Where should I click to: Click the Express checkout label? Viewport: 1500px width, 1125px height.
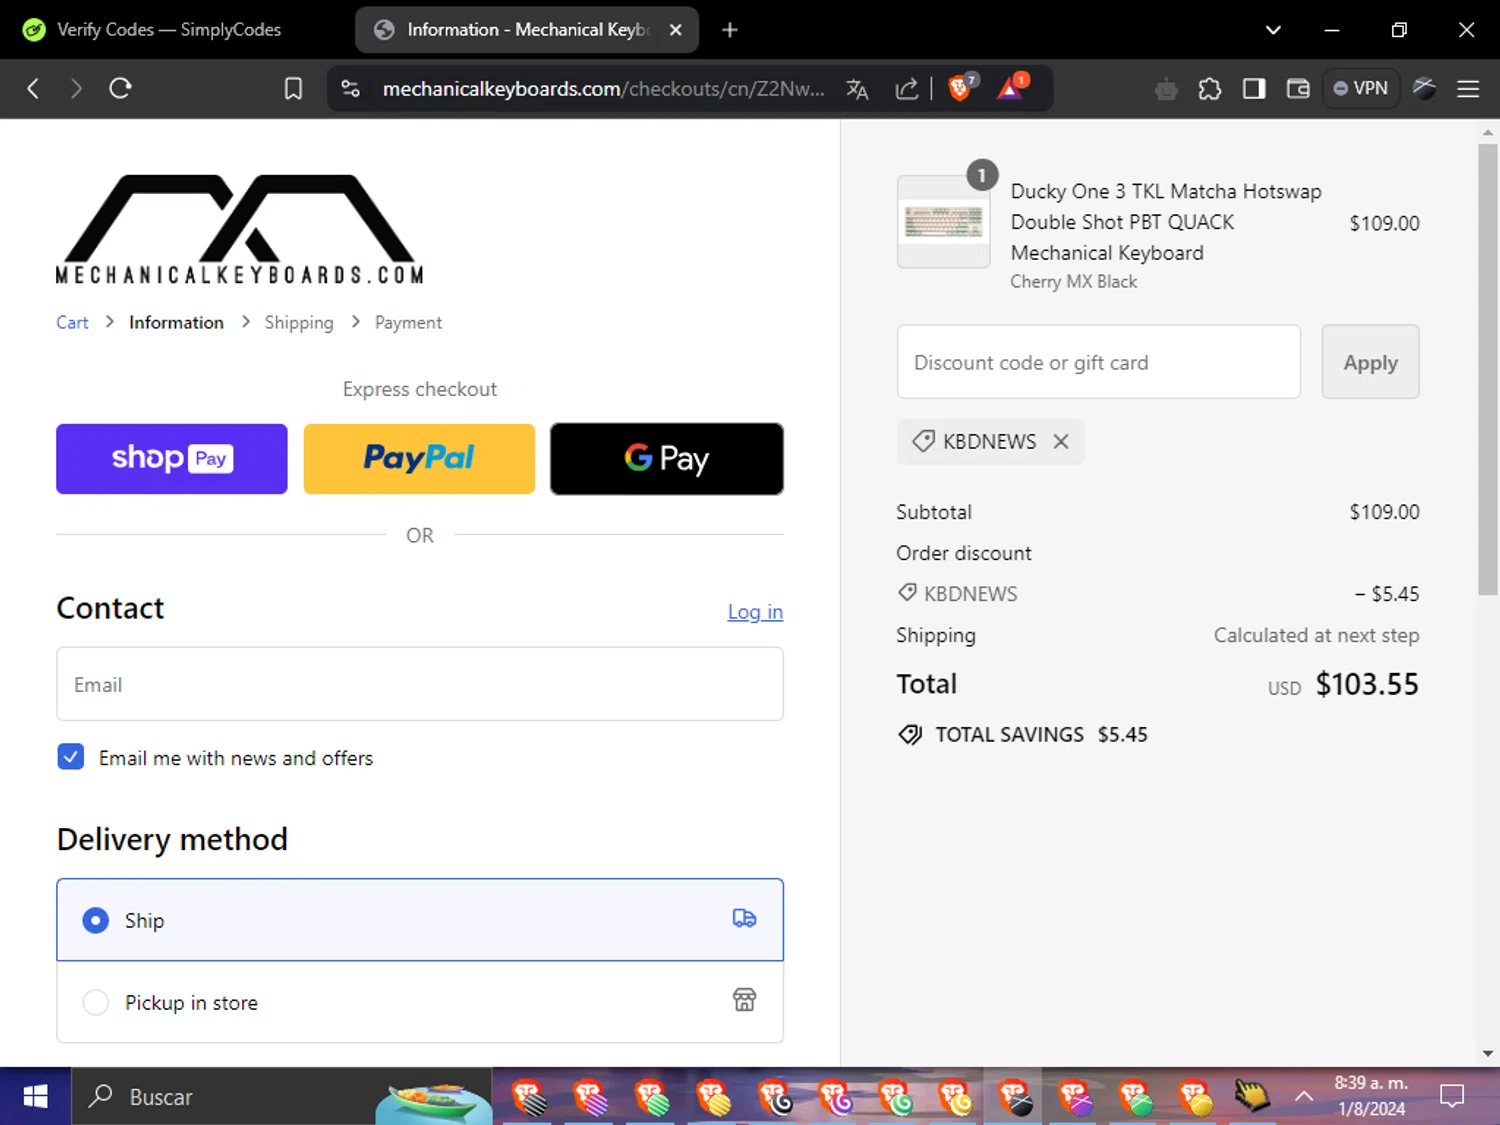click(420, 389)
